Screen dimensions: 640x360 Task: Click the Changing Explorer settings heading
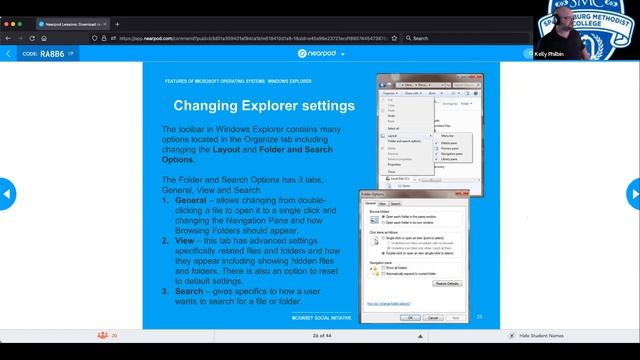[x=264, y=106]
